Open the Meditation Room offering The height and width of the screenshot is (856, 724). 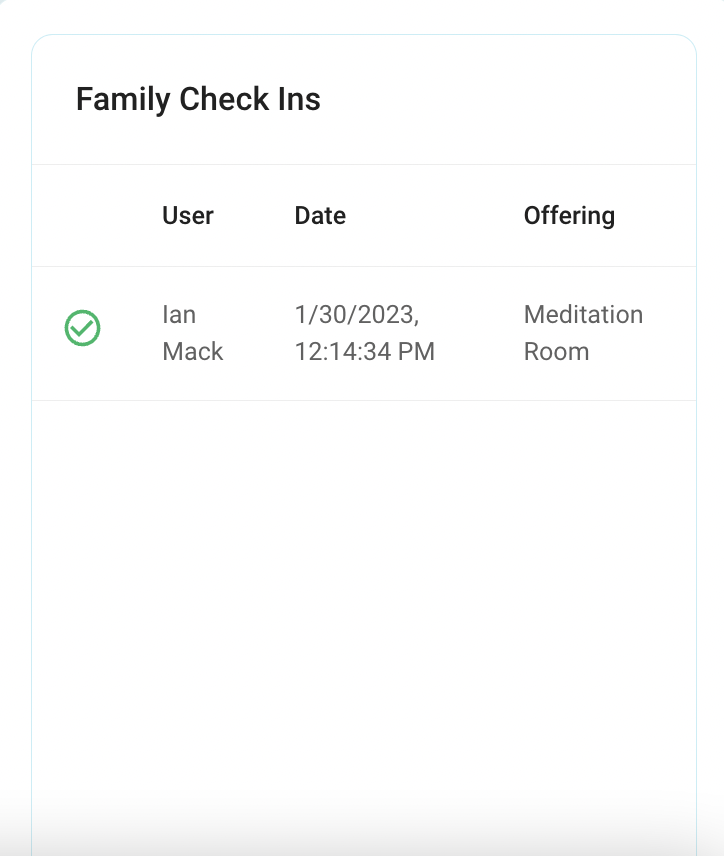(x=583, y=333)
